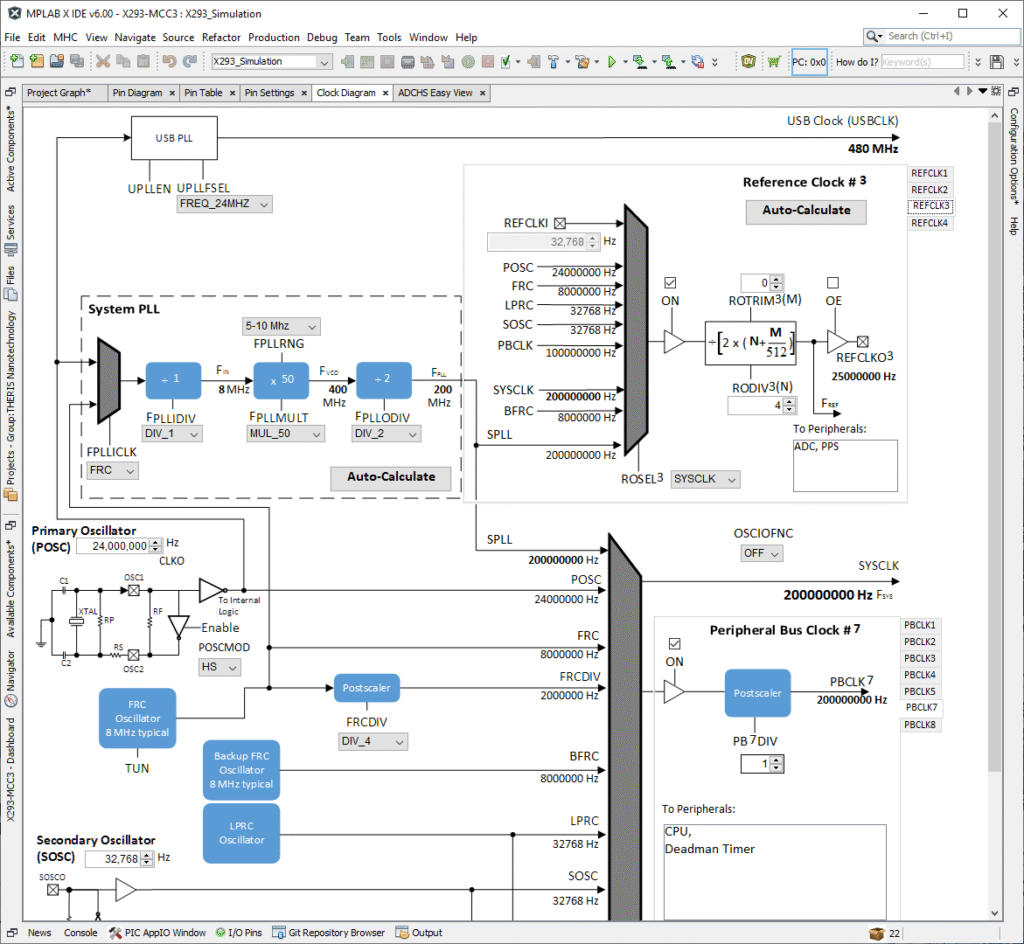Select the REFCLK4 button

pyautogui.click(x=929, y=223)
